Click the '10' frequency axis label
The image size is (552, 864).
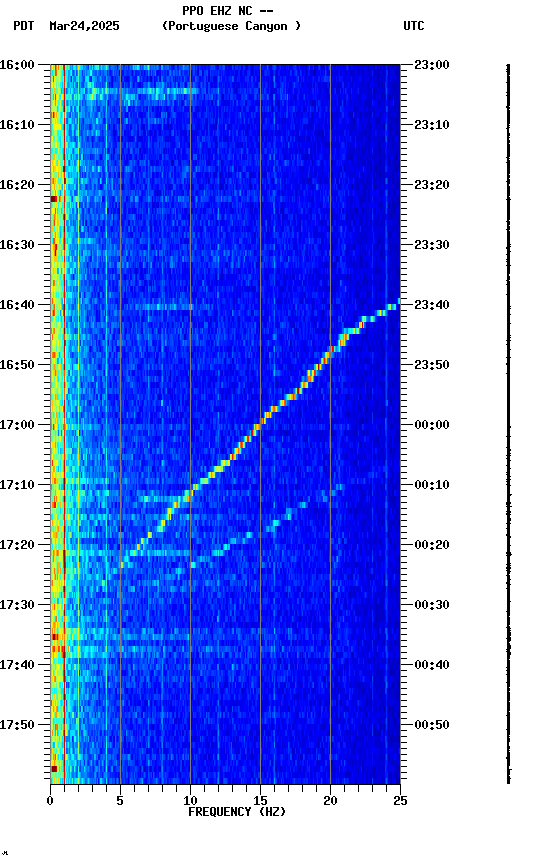(190, 801)
